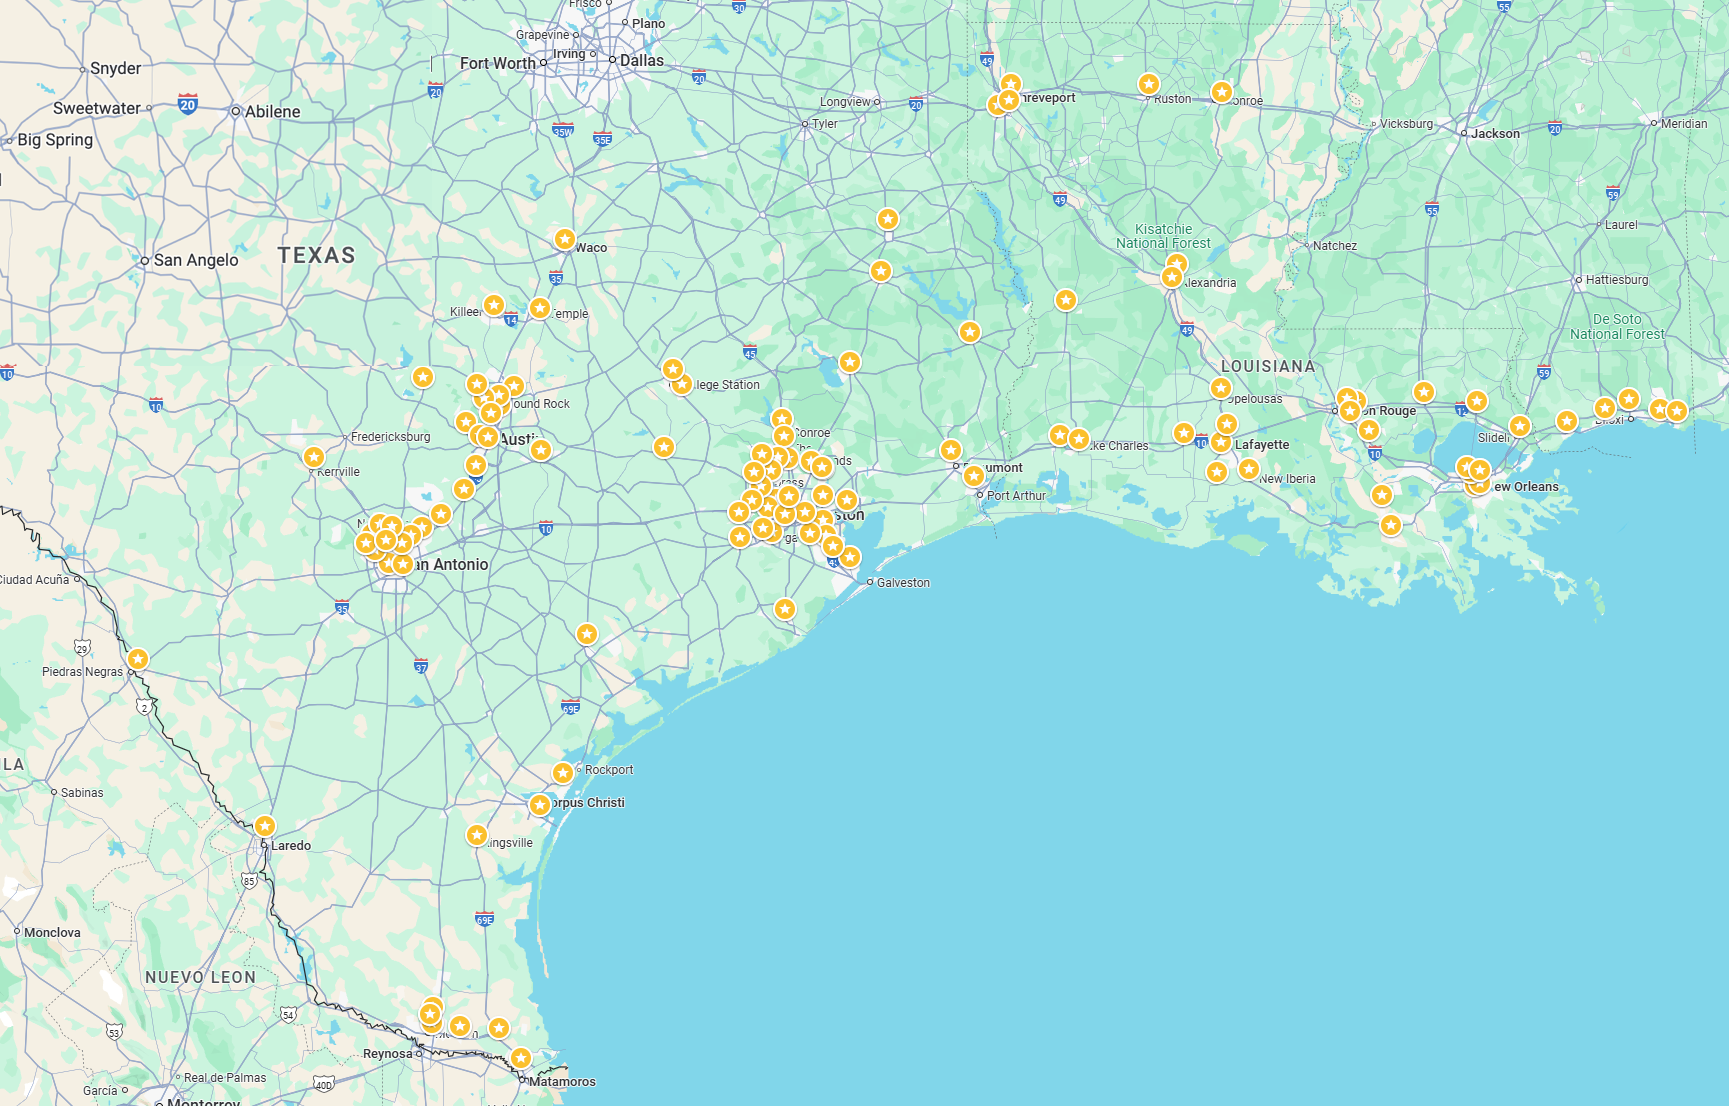
Task: Select the Jackson city label
Action: [1495, 133]
